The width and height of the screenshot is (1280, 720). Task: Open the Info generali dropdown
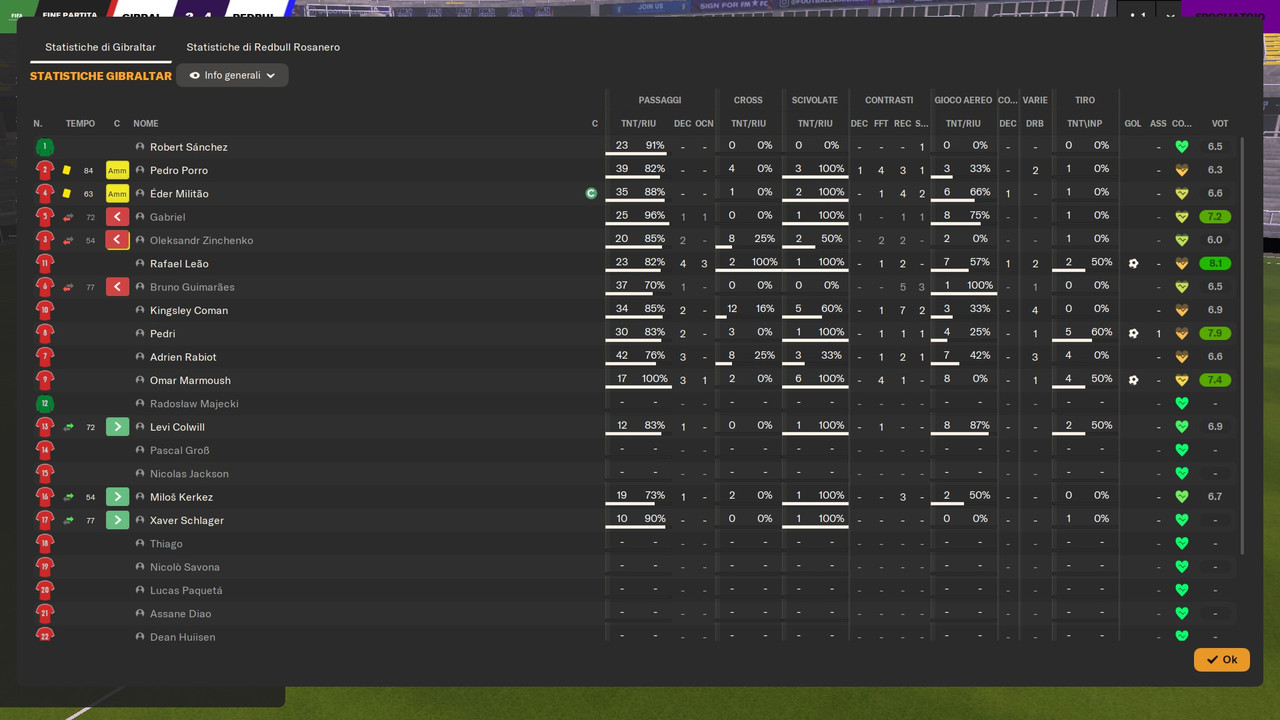[x=232, y=75]
